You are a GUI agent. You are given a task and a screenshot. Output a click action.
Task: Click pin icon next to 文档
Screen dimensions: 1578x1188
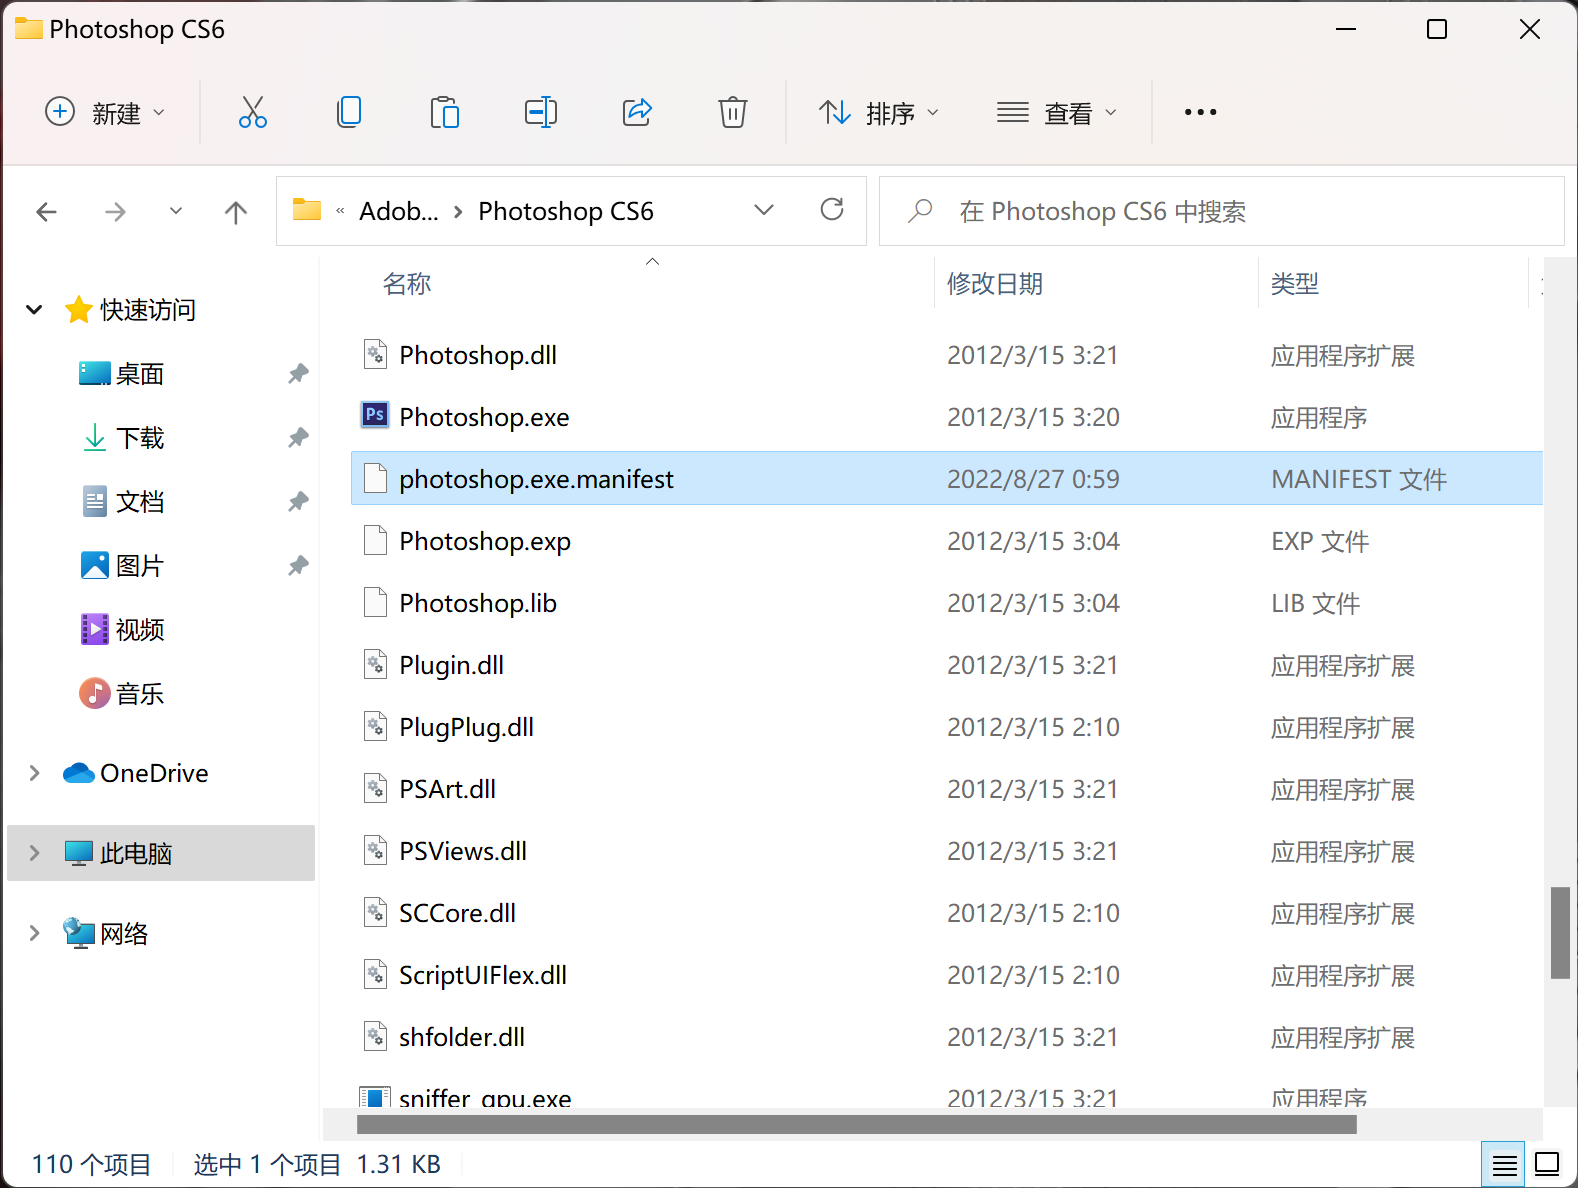(298, 502)
